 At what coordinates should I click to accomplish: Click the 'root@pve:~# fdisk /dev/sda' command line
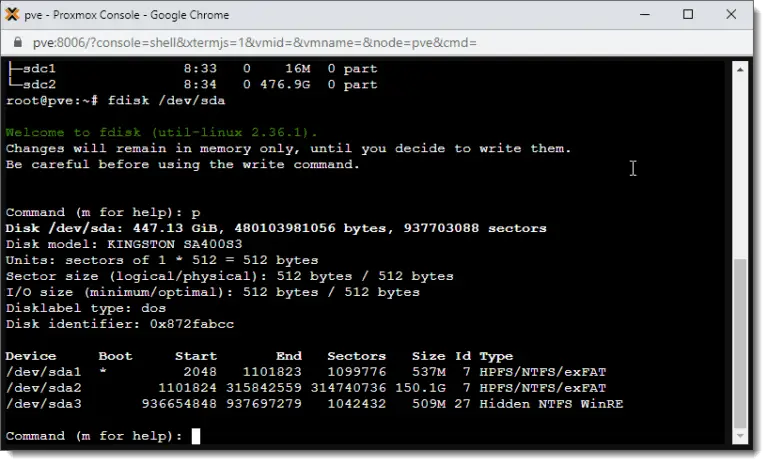115,100
